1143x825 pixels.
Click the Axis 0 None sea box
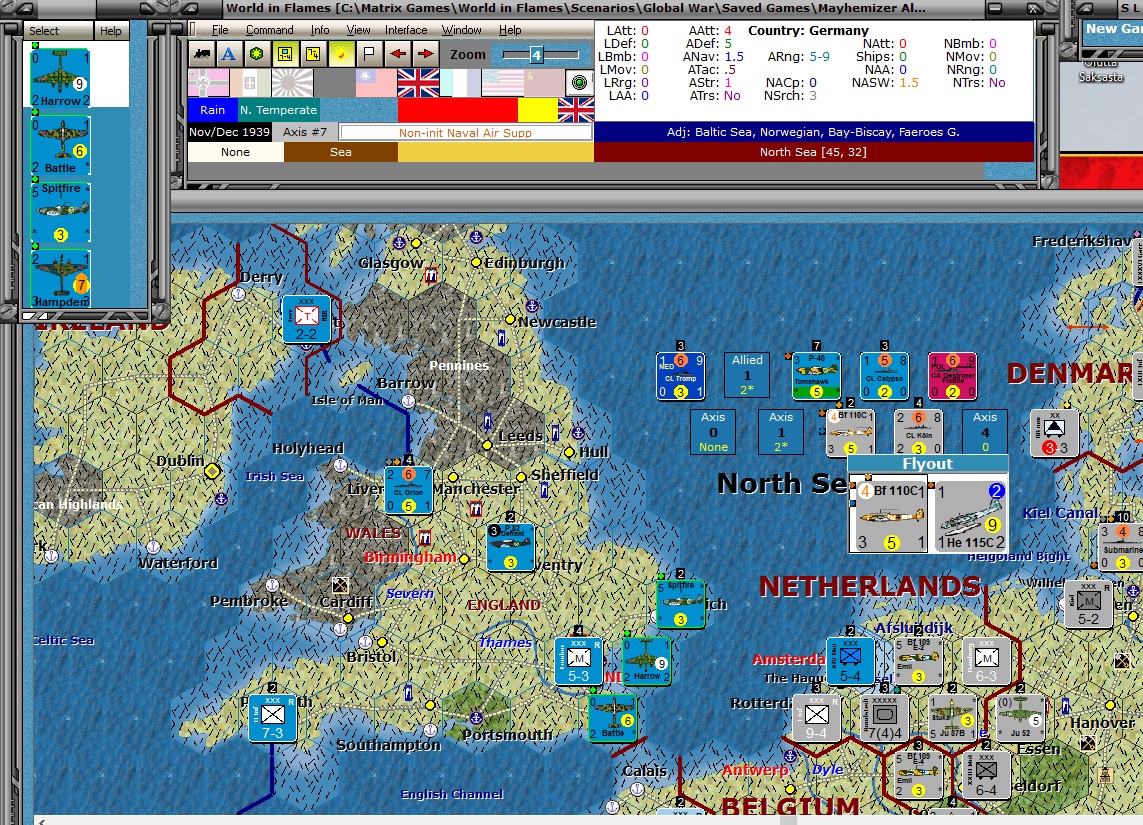(713, 432)
